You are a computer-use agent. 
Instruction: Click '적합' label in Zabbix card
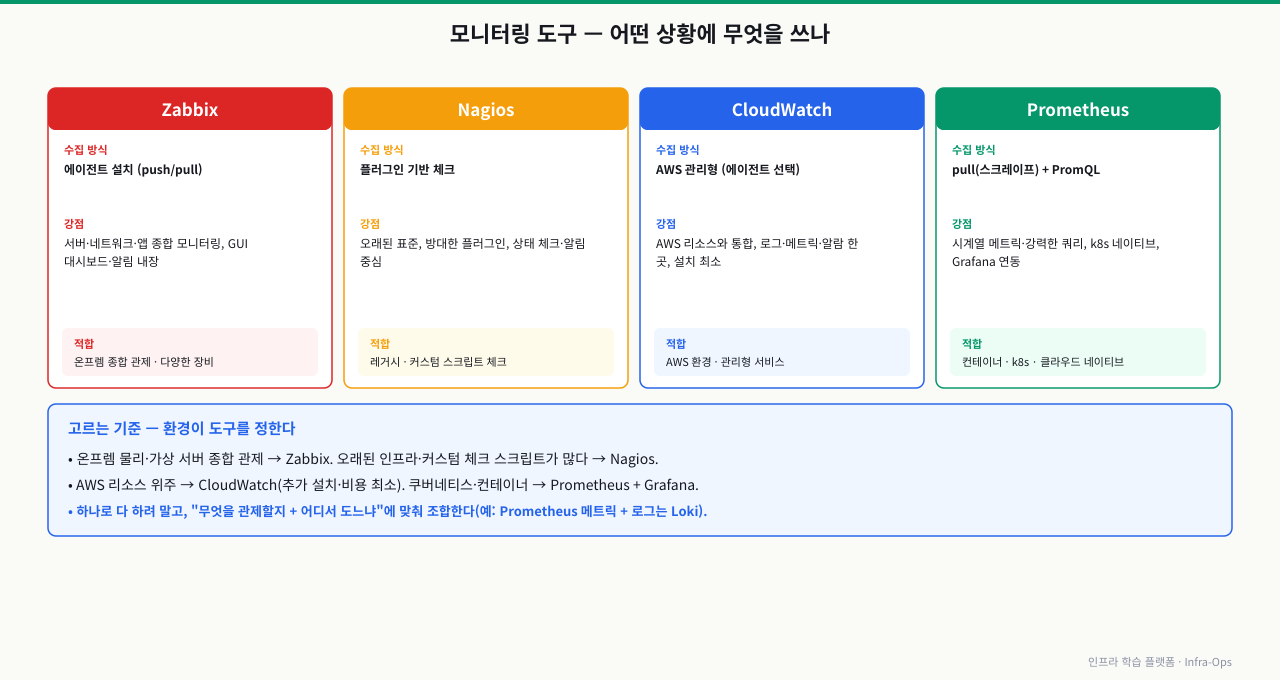[84, 343]
